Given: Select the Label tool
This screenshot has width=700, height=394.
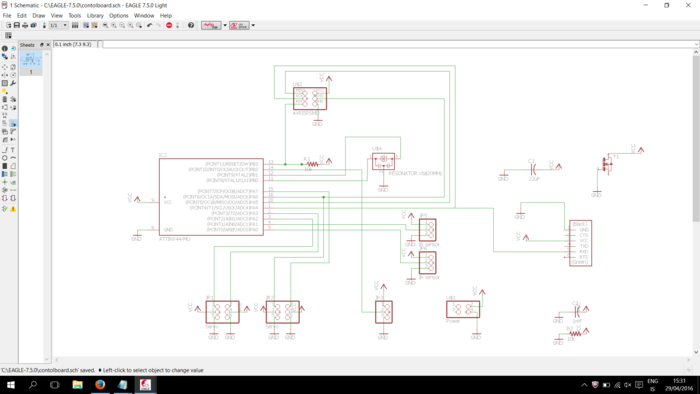Looking at the screenshot, I should click(13, 182).
